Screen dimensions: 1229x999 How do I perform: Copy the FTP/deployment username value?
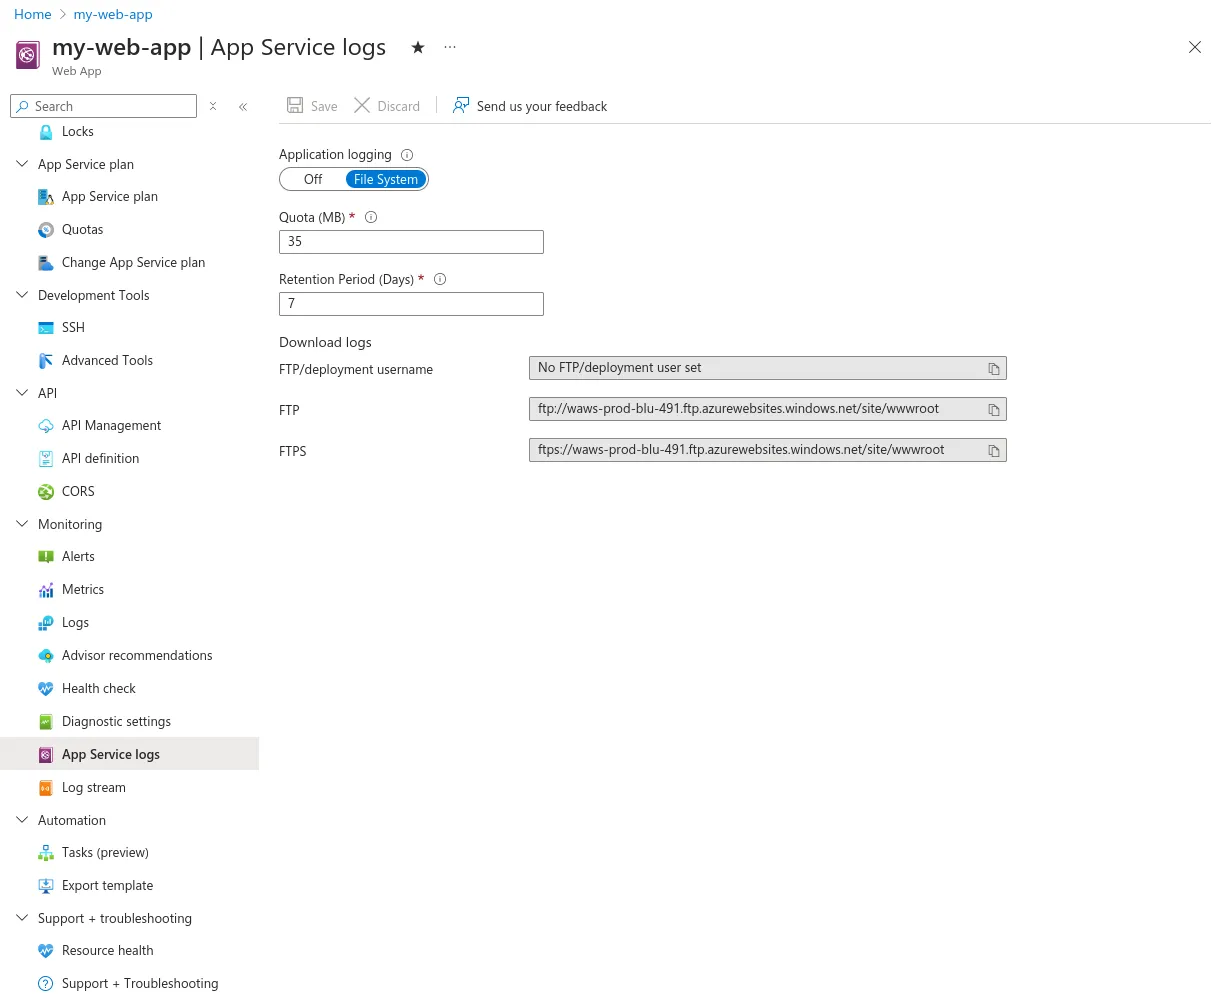[x=994, y=369]
